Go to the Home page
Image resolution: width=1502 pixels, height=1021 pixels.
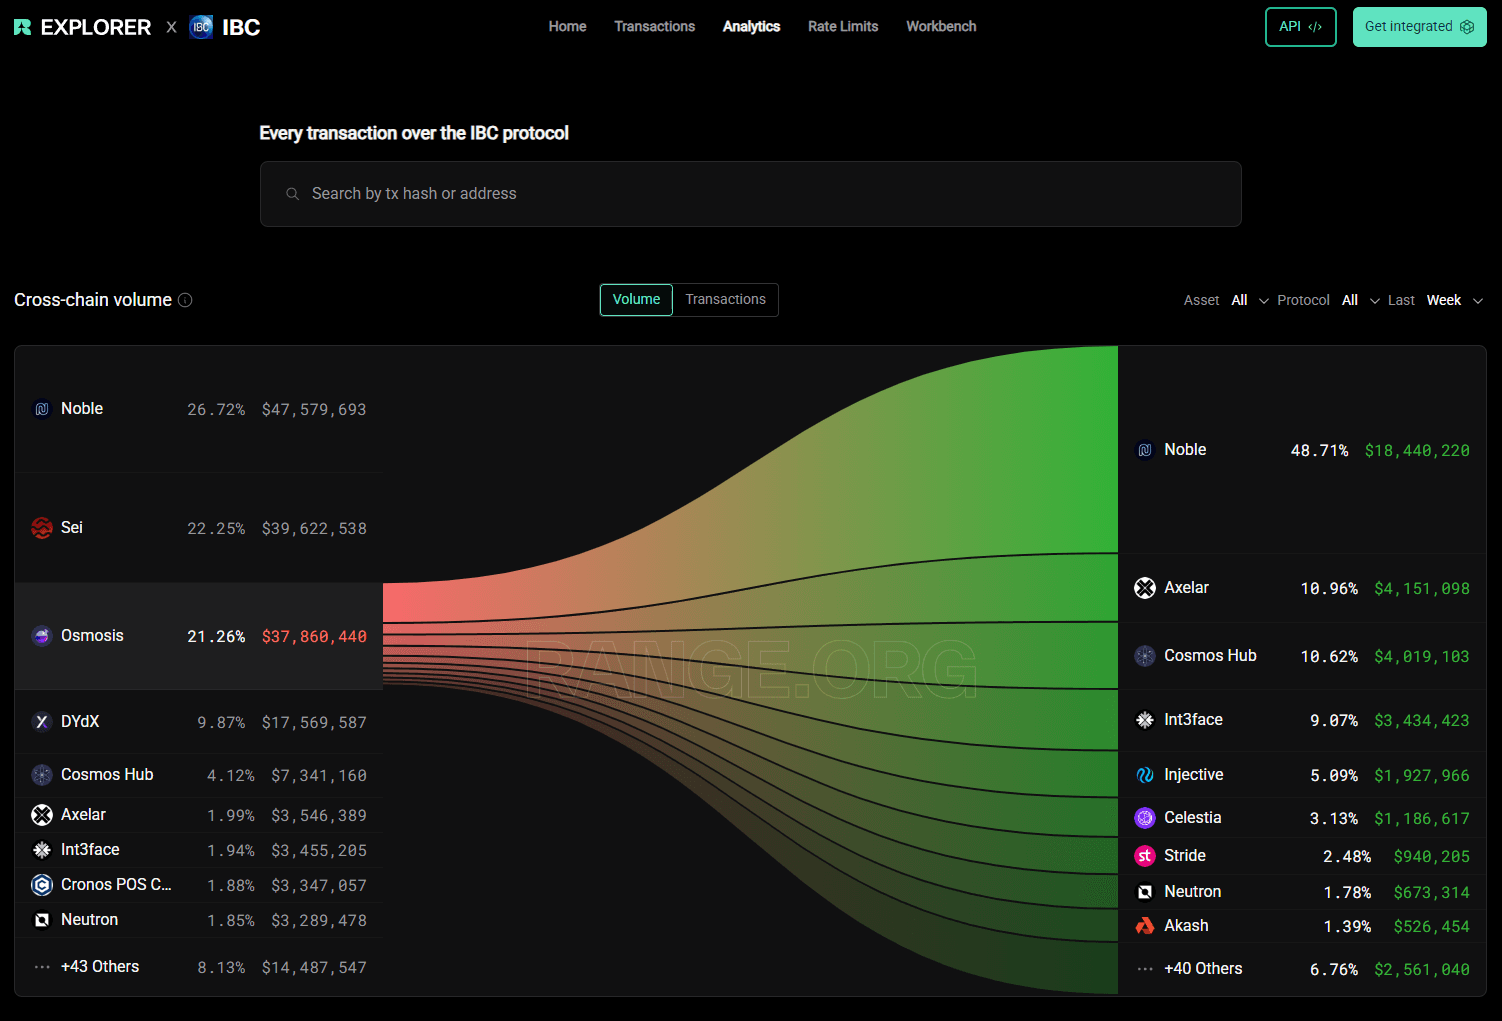click(567, 26)
